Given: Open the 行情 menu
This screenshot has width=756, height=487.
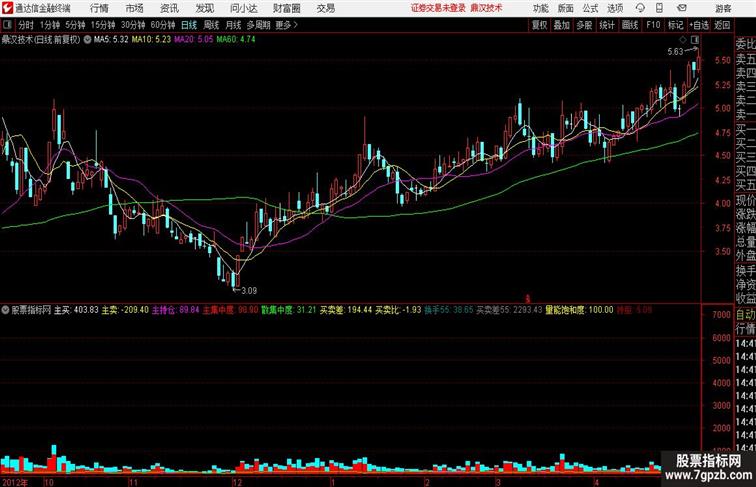Looking at the screenshot, I should click(x=99, y=8).
